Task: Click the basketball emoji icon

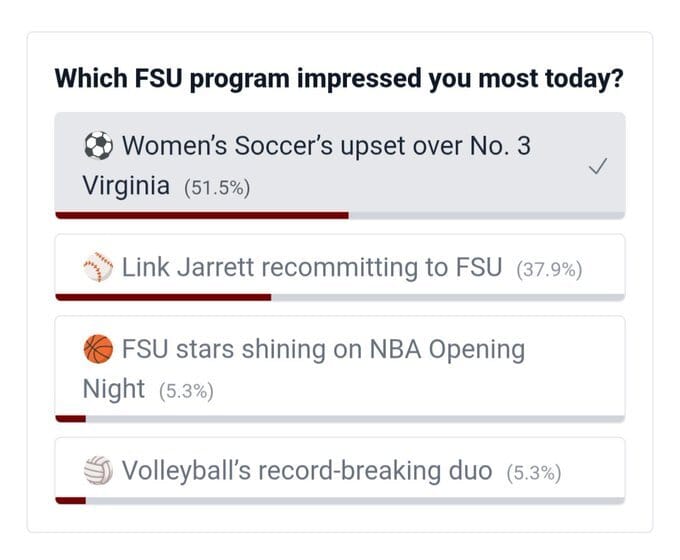Action: [98, 350]
